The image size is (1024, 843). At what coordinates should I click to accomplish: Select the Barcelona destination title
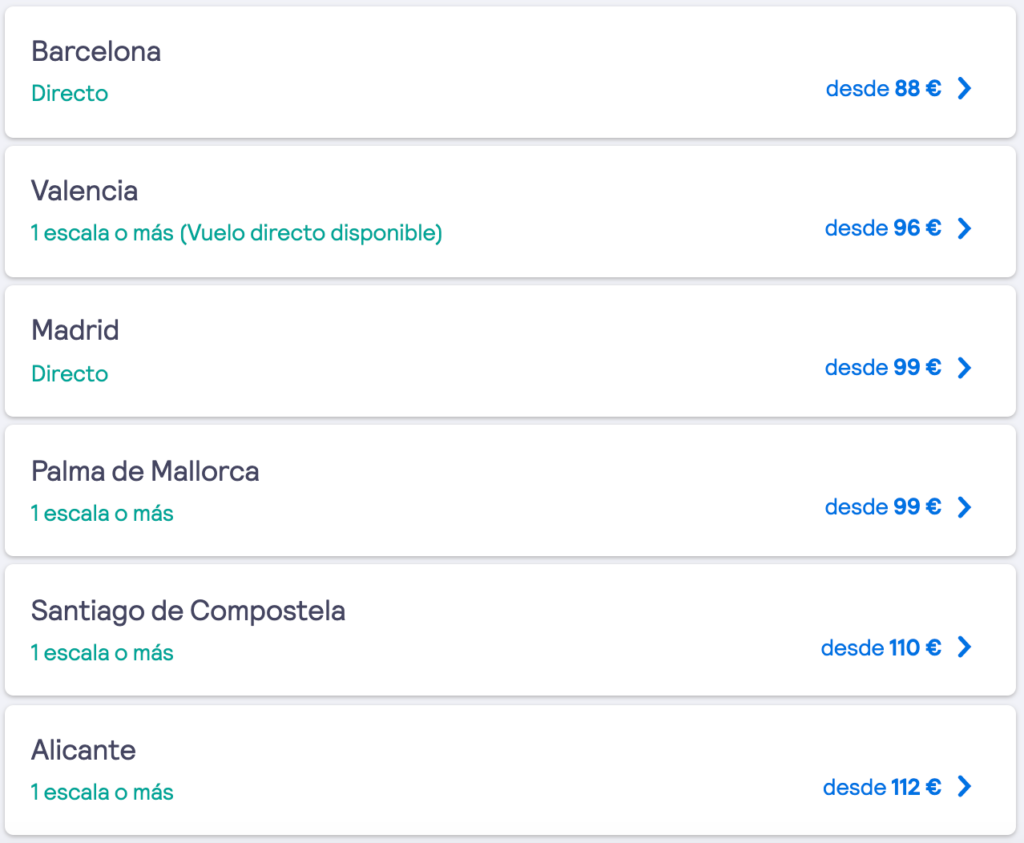tap(96, 52)
